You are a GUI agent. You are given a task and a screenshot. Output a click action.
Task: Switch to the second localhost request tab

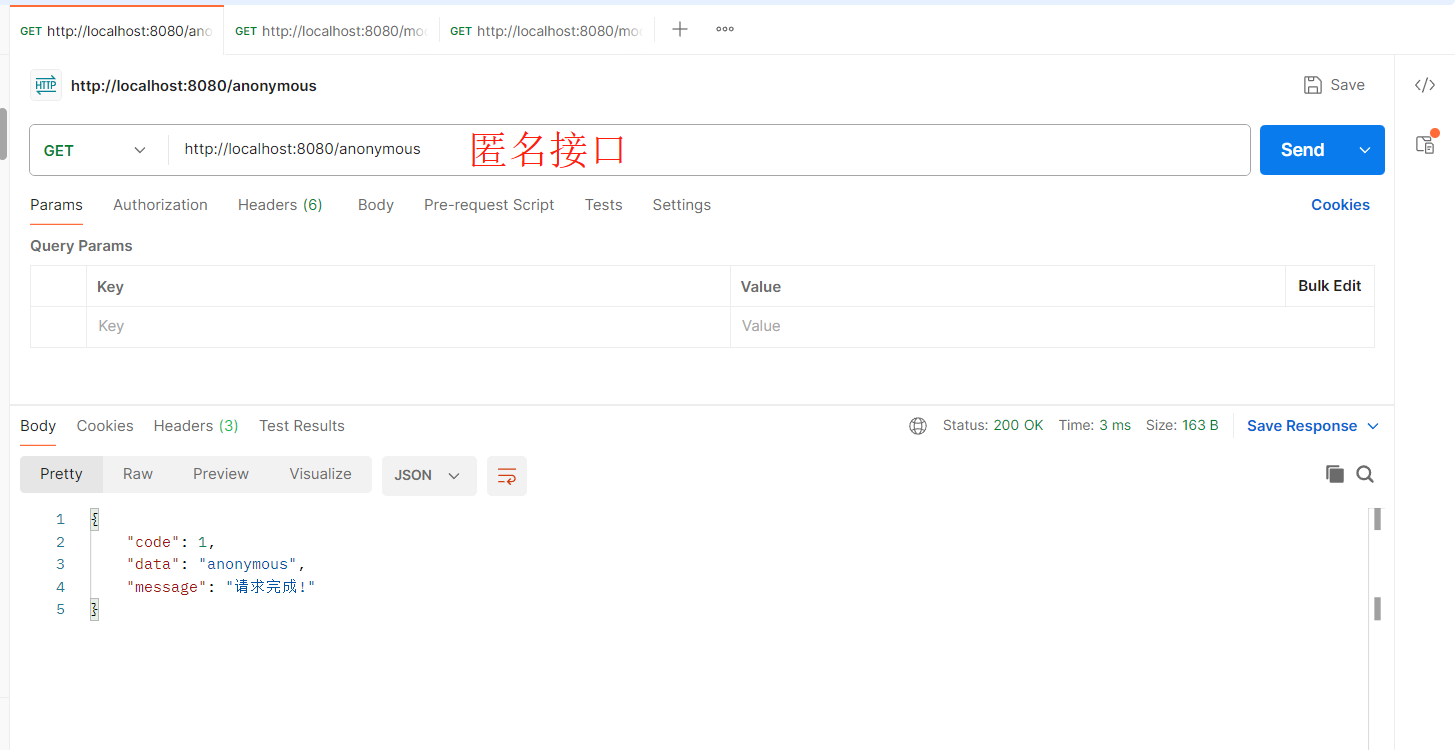click(x=331, y=31)
